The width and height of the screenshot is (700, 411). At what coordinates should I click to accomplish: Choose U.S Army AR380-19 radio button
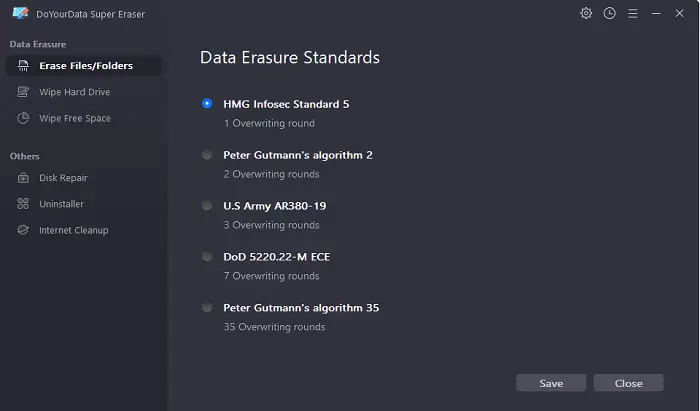[207, 206]
